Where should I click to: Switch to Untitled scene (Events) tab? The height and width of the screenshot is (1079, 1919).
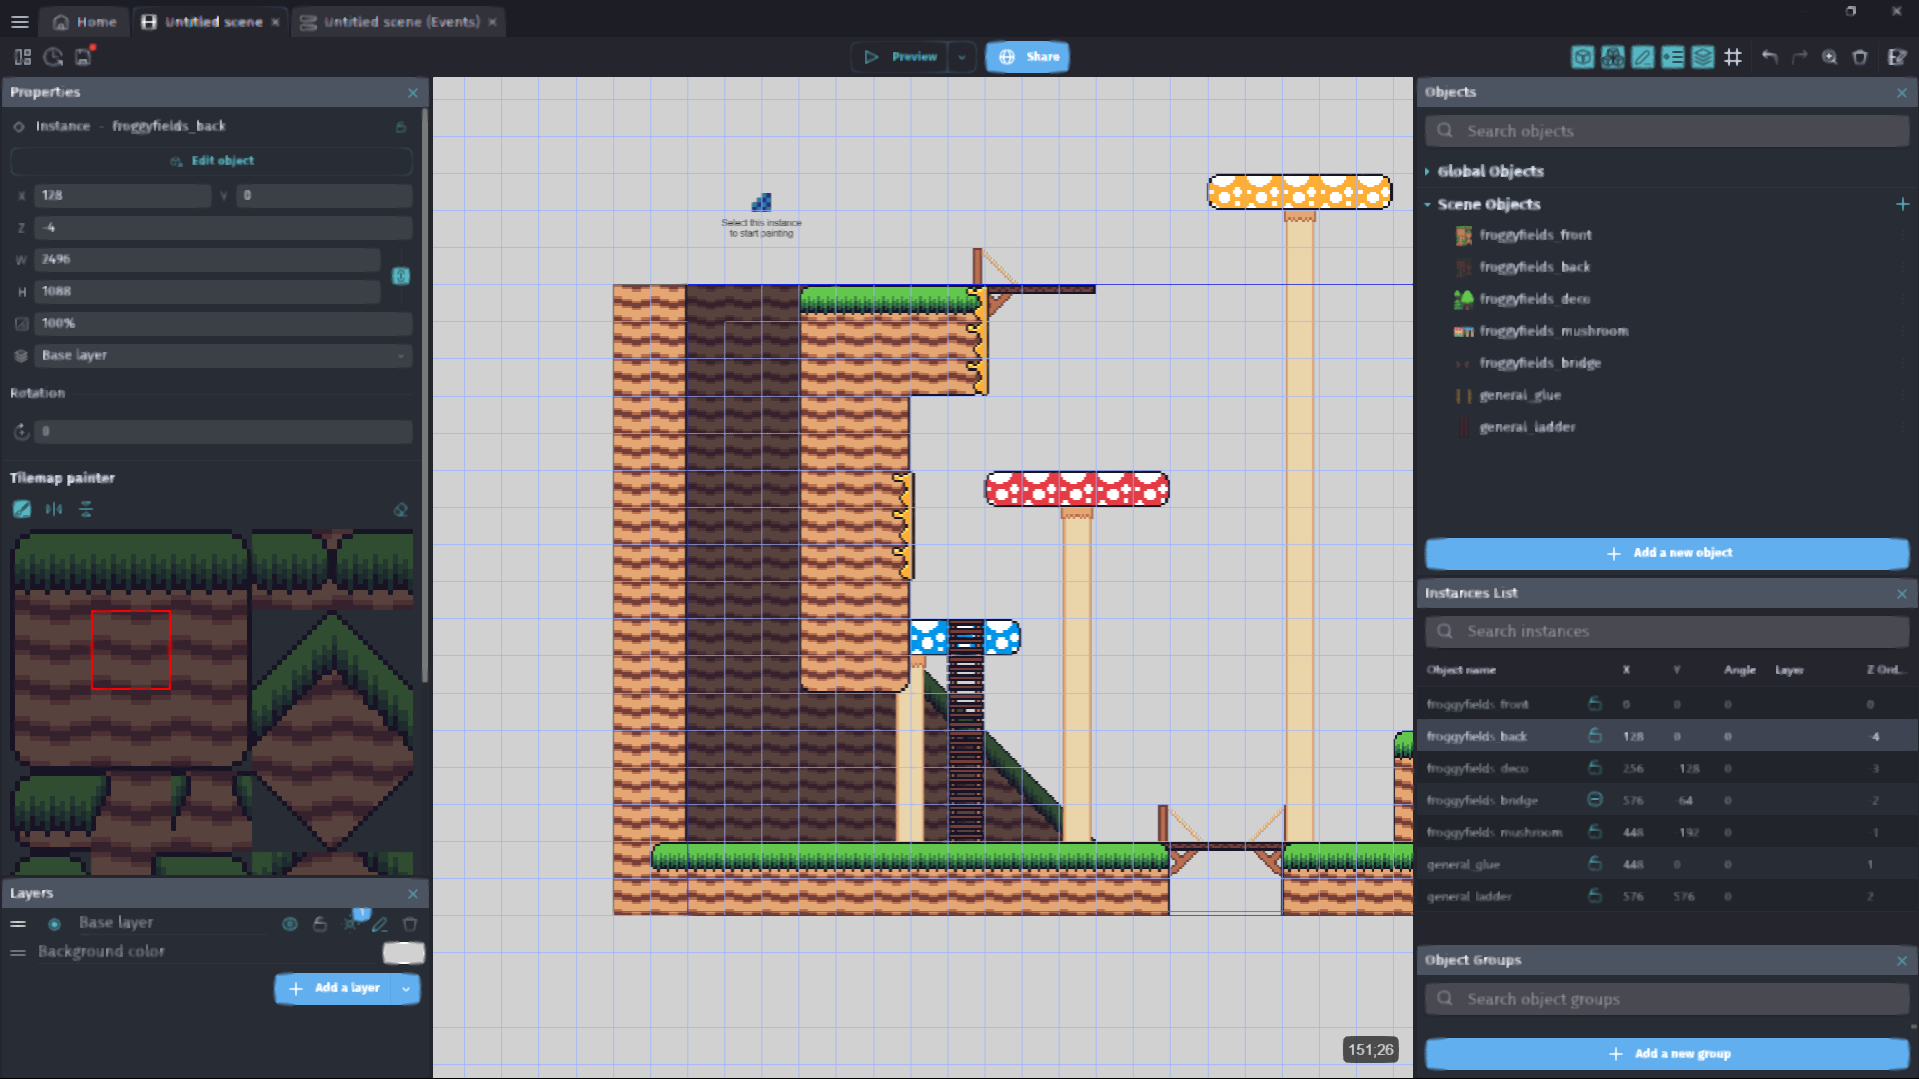click(399, 22)
